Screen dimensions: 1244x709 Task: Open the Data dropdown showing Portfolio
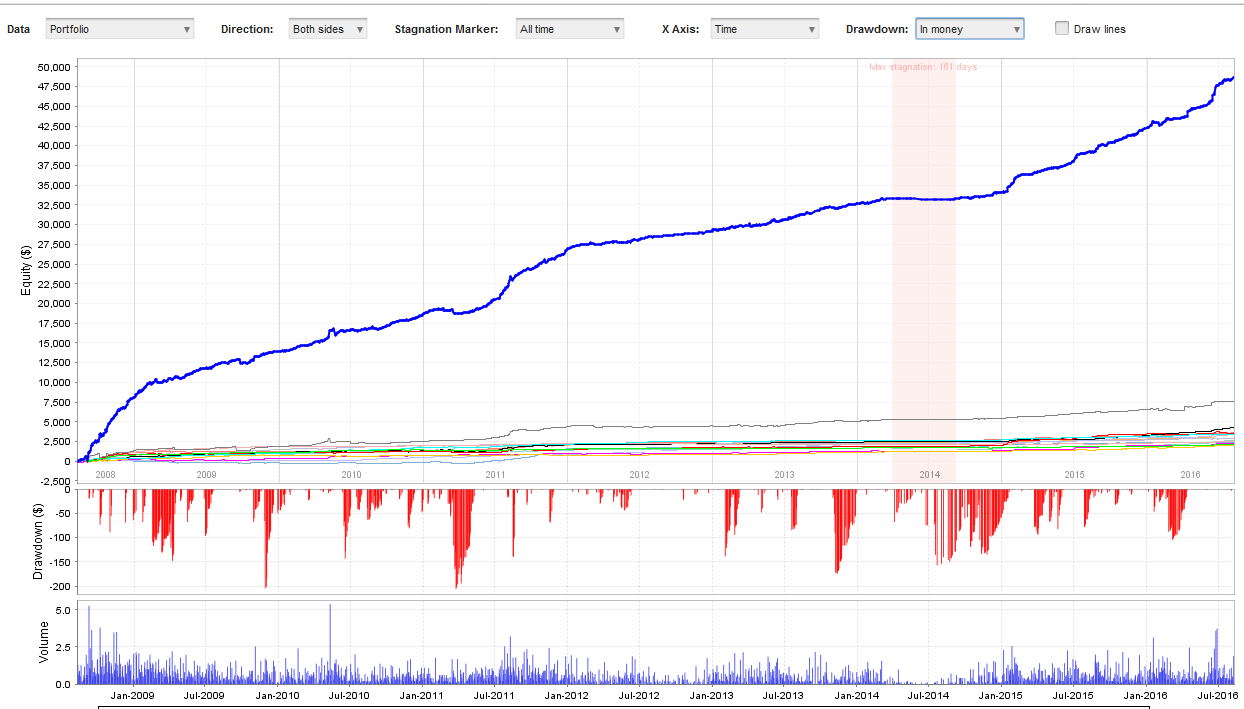click(x=120, y=29)
